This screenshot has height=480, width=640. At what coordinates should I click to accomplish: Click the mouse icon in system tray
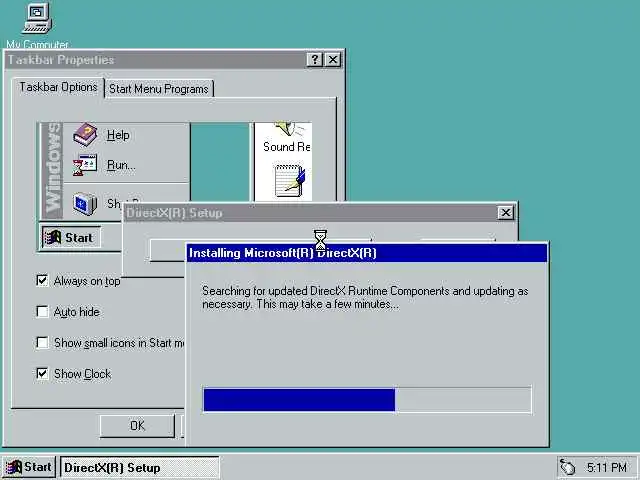click(x=567, y=467)
